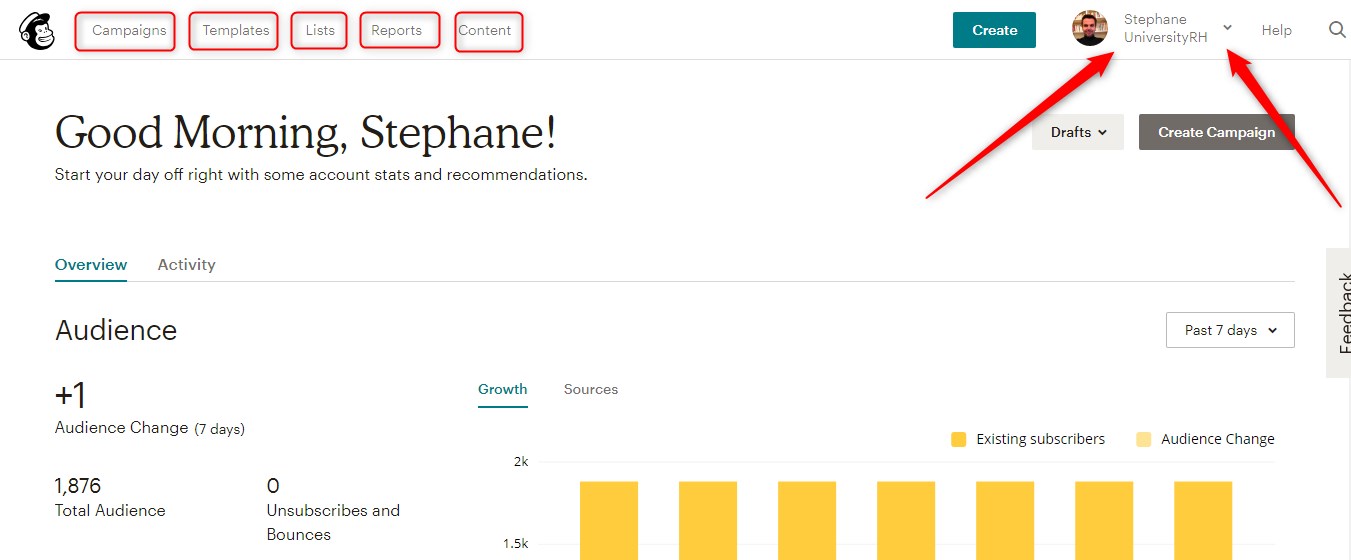Open the Past 7 days selector
Screen dimensions: 1351x560
[x=1230, y=330]
